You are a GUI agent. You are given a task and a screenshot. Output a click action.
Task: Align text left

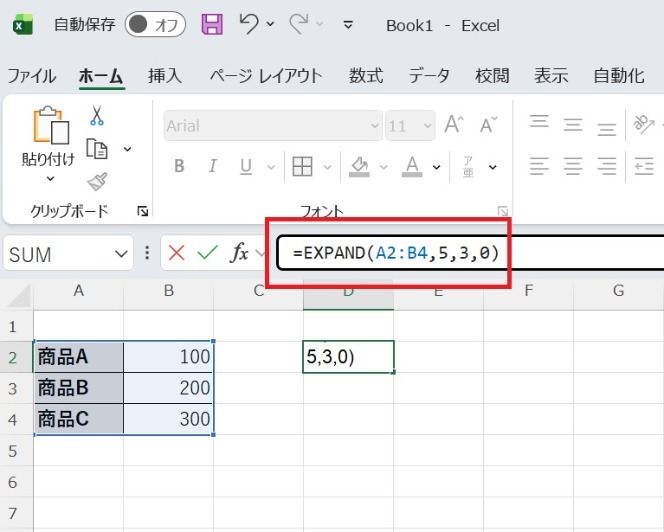click(x=539, y=166)
